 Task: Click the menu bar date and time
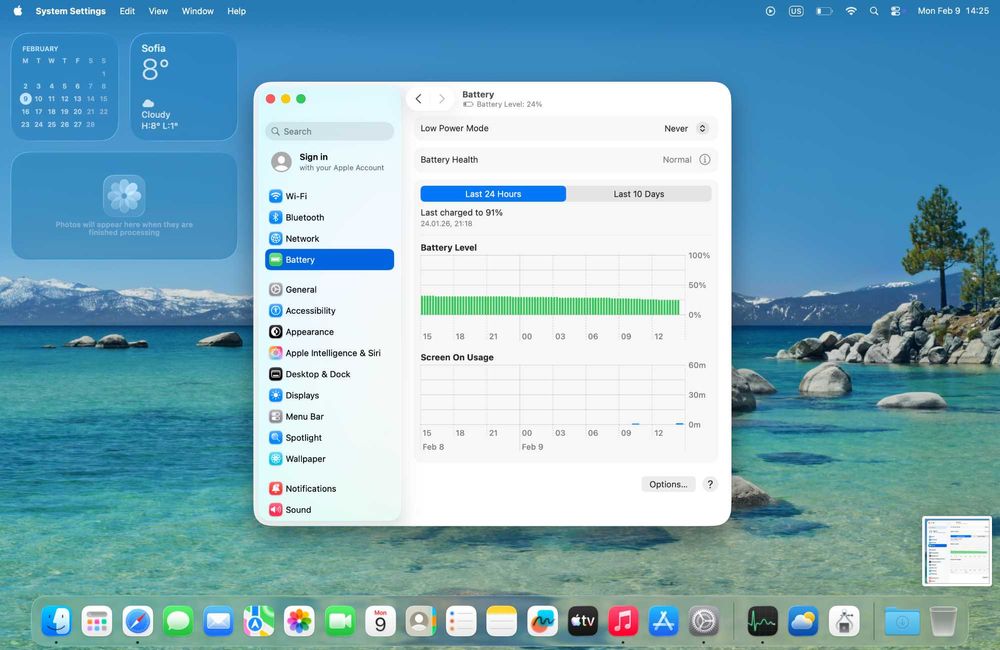953,11
